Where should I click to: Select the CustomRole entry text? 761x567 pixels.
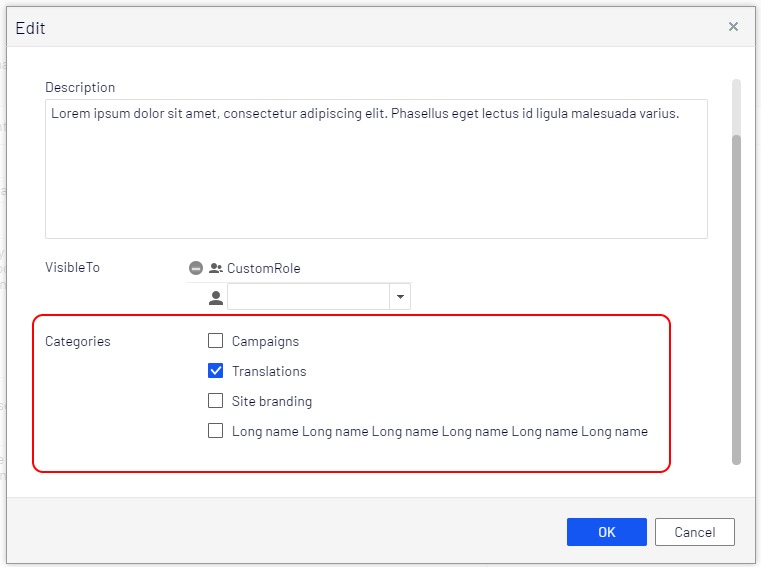tap(263, 268)
